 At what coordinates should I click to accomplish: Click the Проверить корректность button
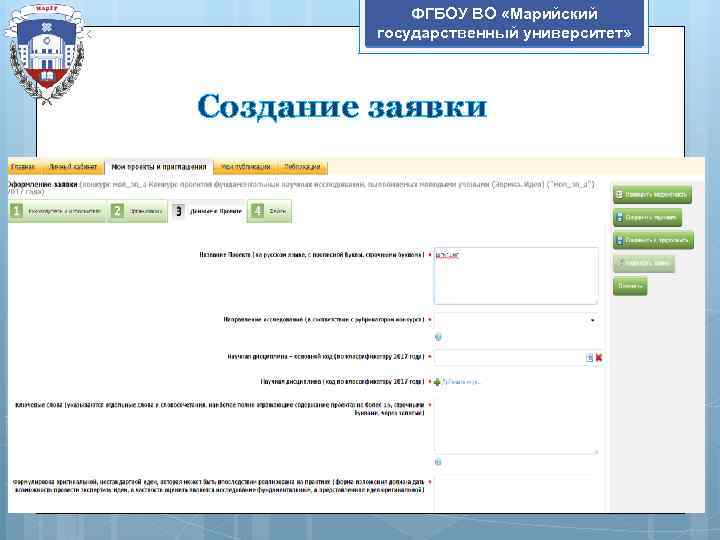pyautogui.click(x=652, y=195)
